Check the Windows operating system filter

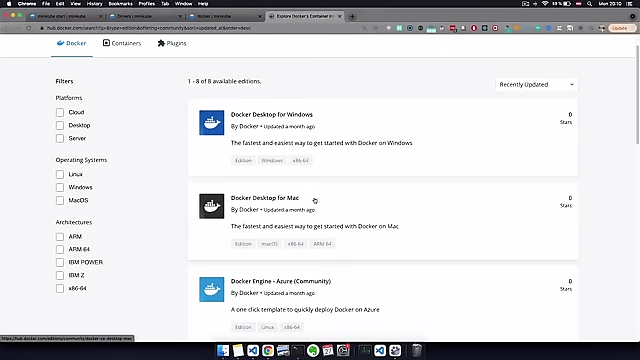(x=60, y=187)
